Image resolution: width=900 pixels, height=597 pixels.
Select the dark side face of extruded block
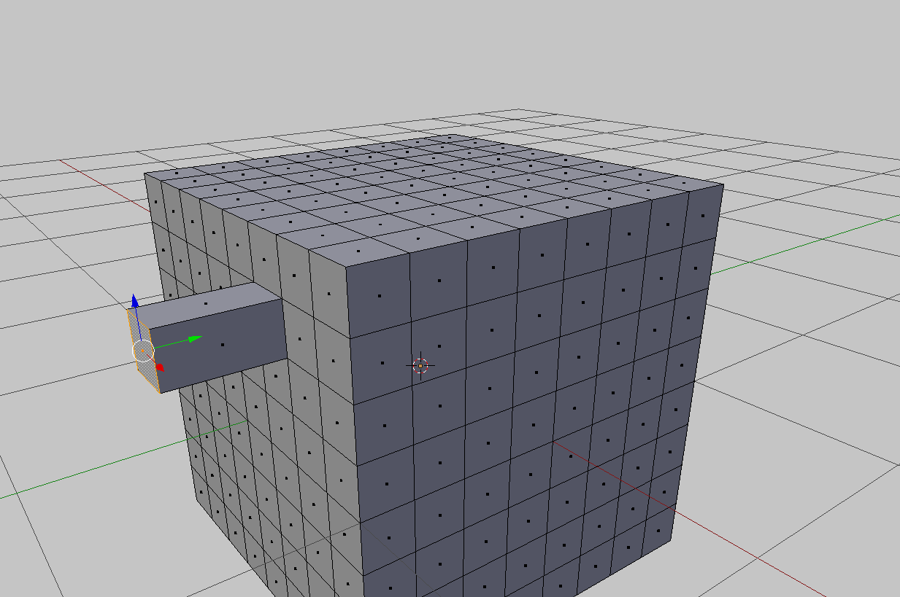click(223, 344)
